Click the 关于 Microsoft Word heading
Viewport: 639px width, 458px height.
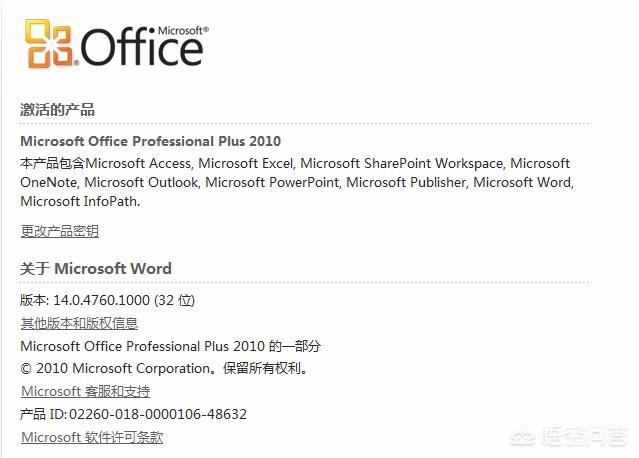point(96,268)
